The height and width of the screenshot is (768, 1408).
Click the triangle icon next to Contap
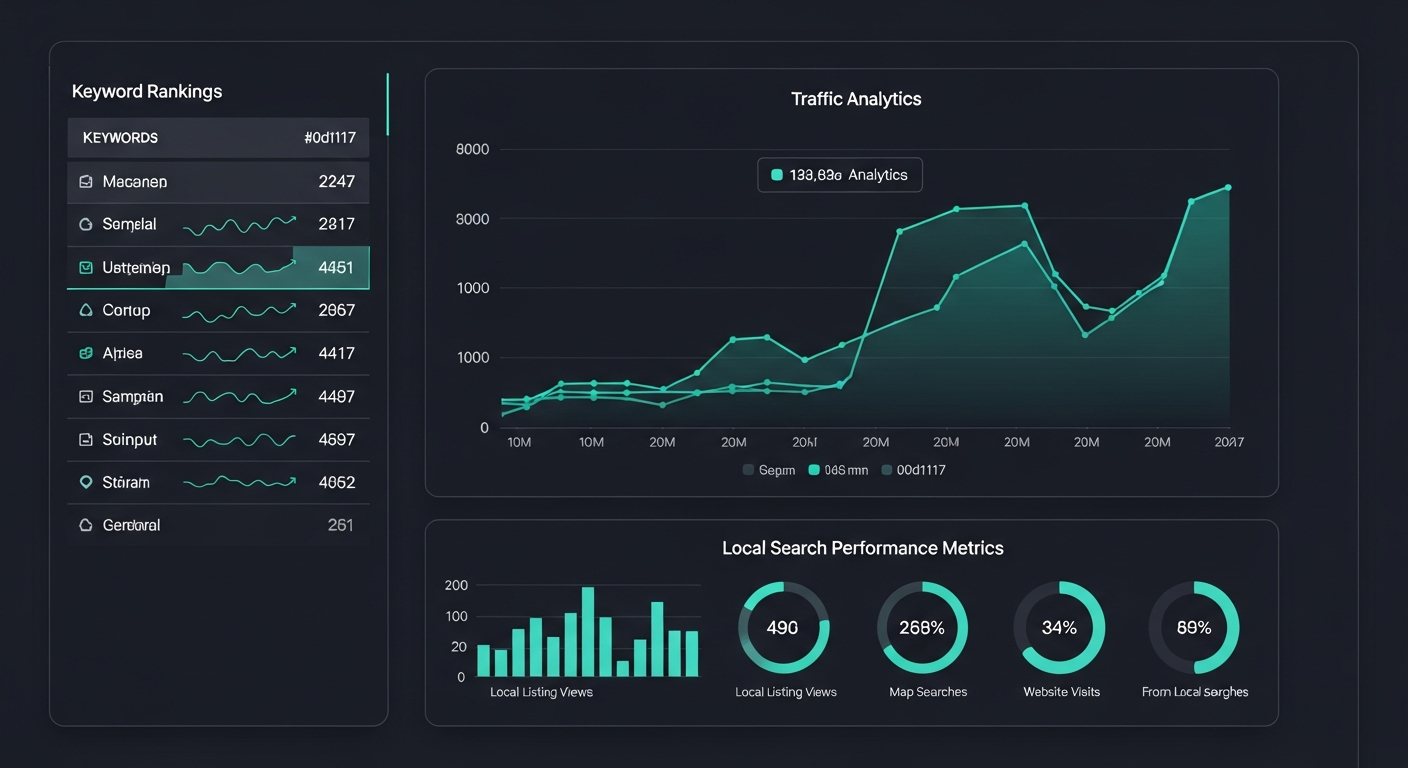[x=87, y=310]
